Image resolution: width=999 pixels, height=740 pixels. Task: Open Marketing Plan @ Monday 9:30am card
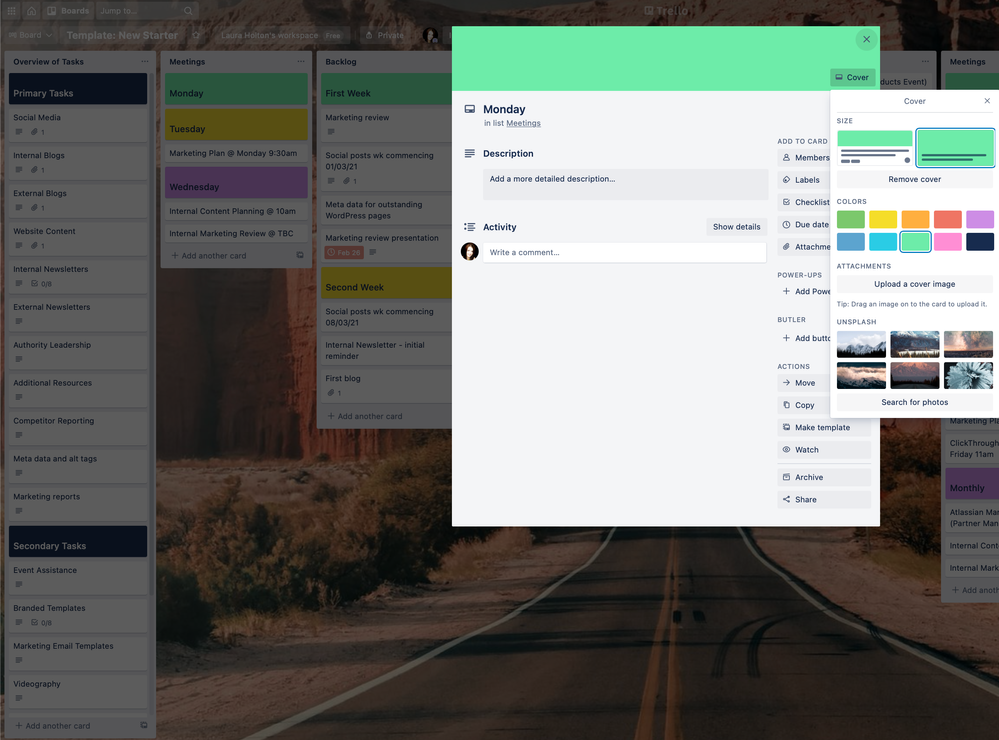click(x=236, y=154)
